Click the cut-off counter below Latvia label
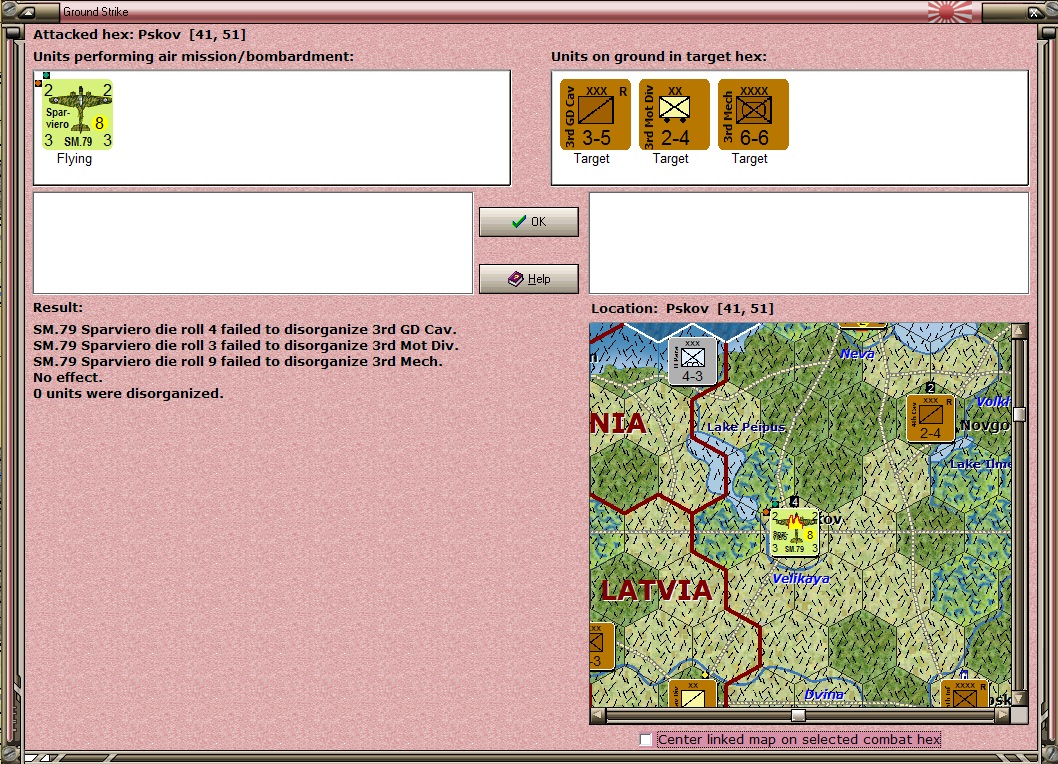The width and height of the screenshot is (1058, 764). (601, 647)
